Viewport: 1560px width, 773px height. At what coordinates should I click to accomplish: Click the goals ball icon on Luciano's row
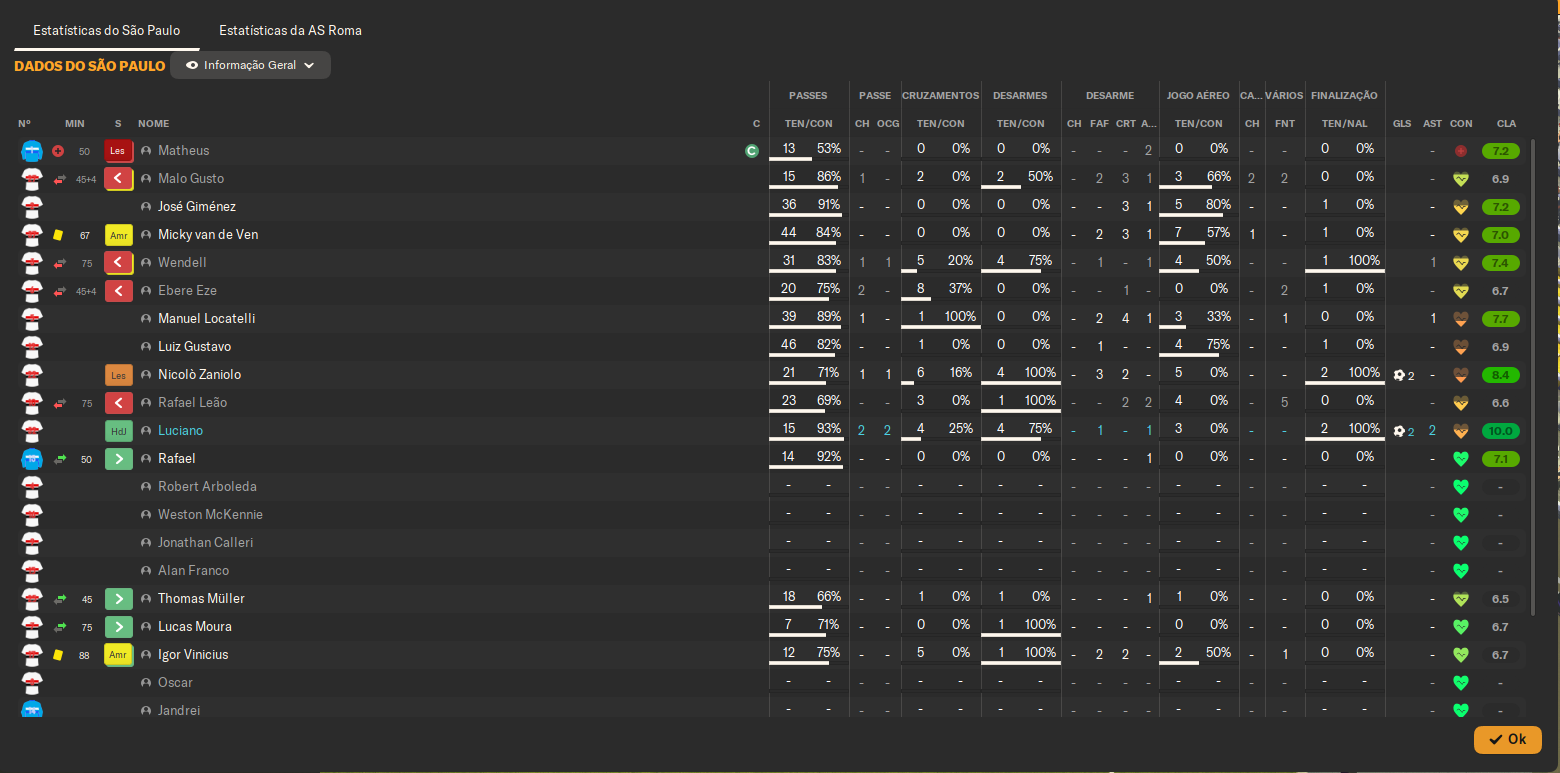(1399, 431)
